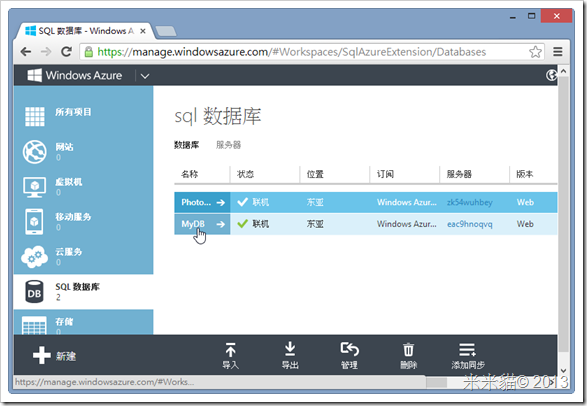Switch to the 服务器 tab
Viewport: 587px width, 406px height.
[x=228, y=145]
